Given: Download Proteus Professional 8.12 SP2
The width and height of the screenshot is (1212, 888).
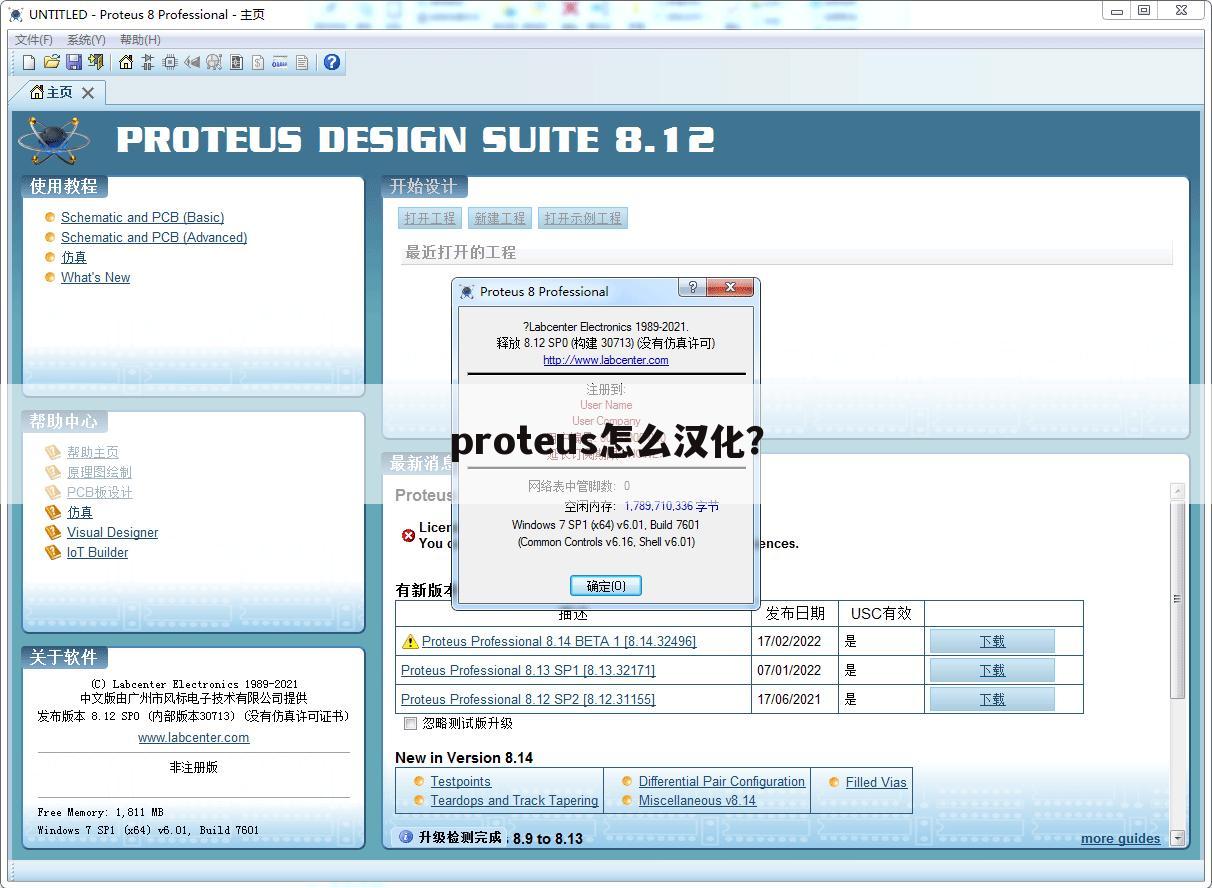Looking at the screenshot, I should point(992,699).
